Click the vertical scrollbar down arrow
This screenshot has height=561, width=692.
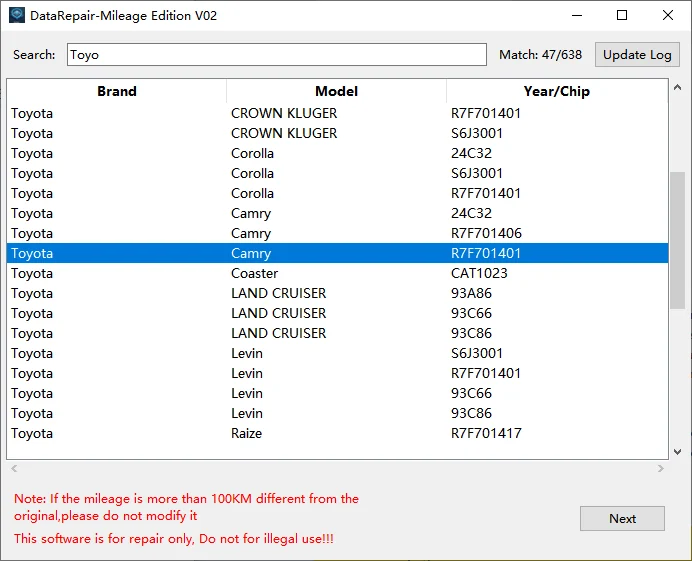click(x=677, y=452)
